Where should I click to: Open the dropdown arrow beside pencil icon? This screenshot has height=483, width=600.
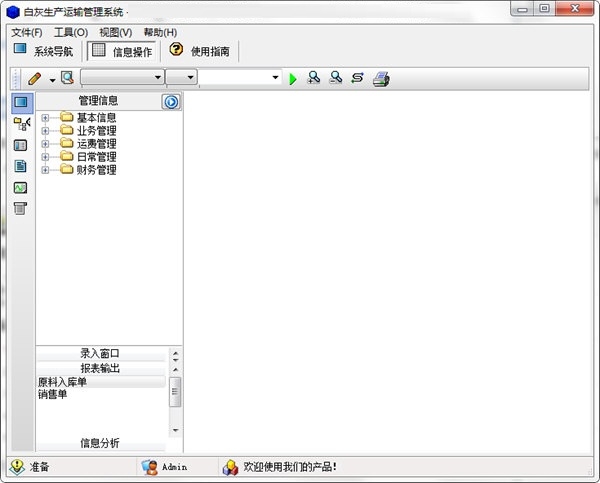tap(52, 80)
